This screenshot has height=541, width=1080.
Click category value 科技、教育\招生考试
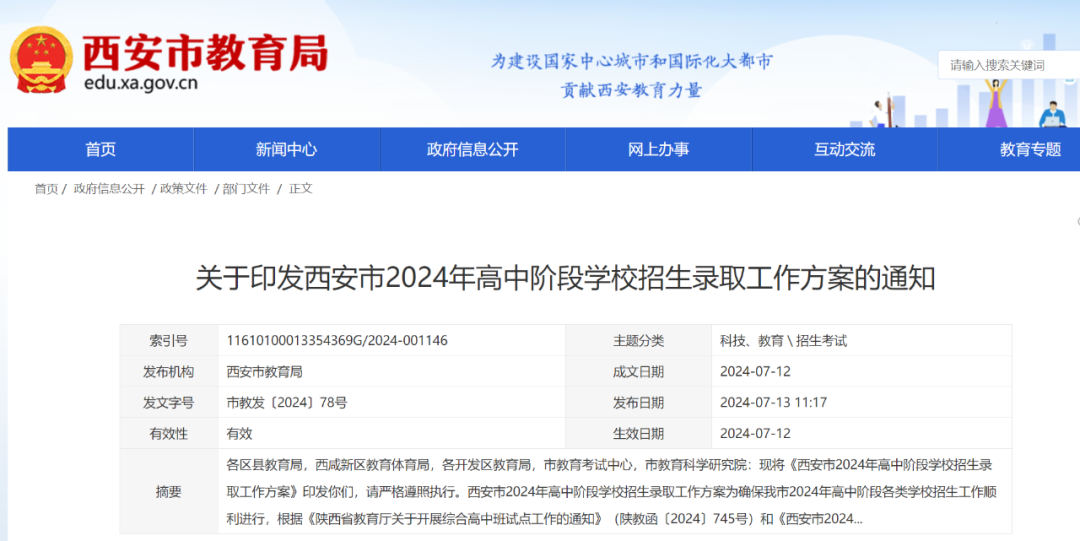(783, 340)
